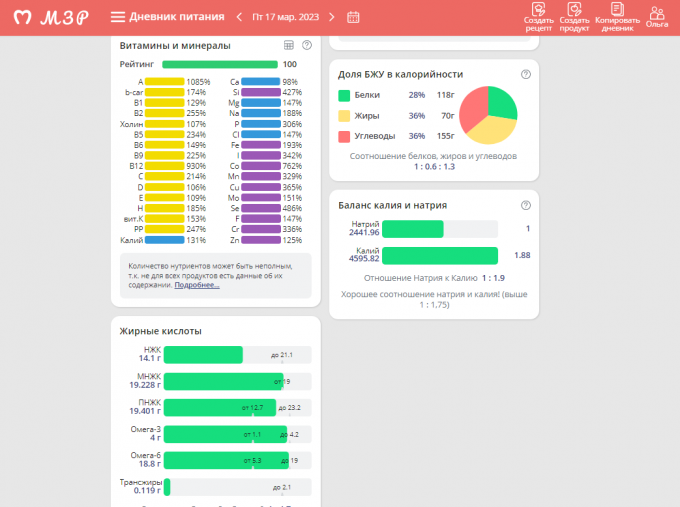Click help icon for Доля БЖУ в калорийности
Viewport: 680px width, 507px height.
pyautogui.click(x=525, y=74)
